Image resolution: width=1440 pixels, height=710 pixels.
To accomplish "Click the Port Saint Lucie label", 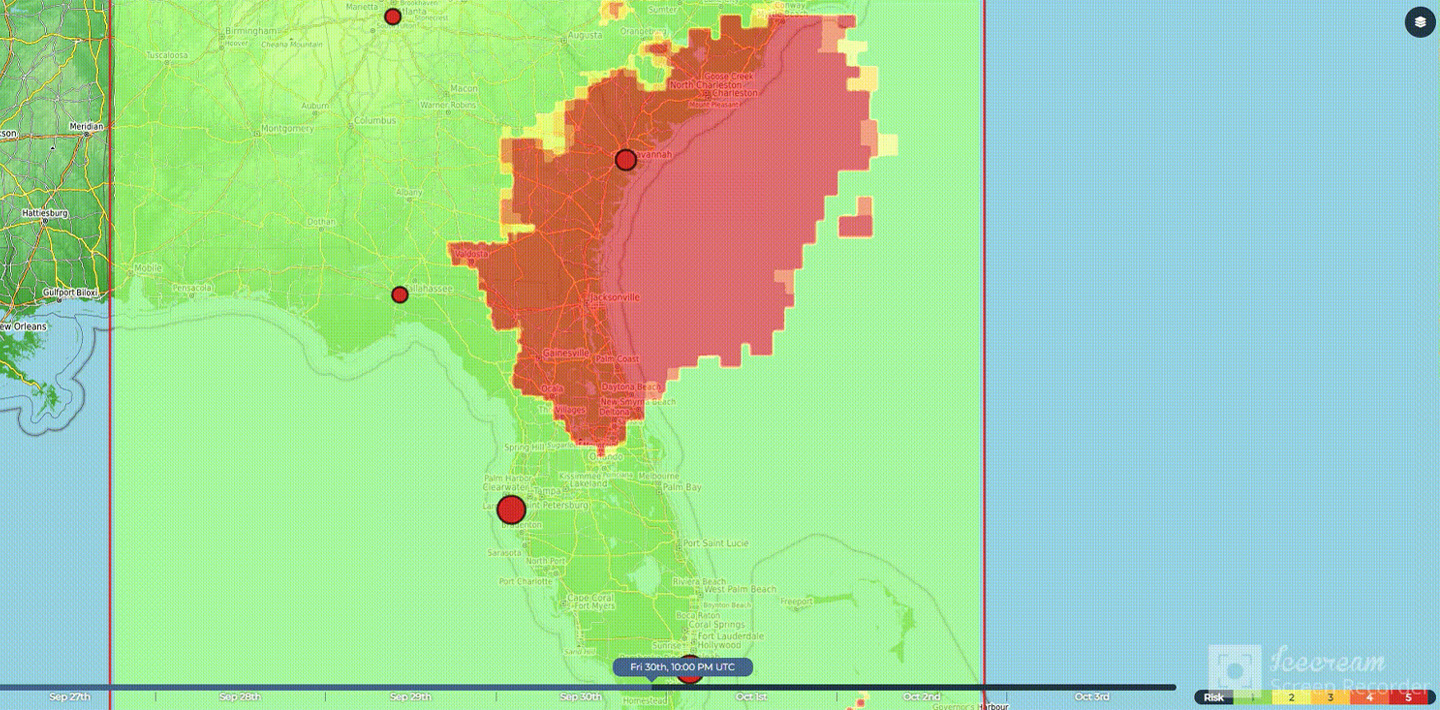I will pyautogui.click(x=714, y=543).
